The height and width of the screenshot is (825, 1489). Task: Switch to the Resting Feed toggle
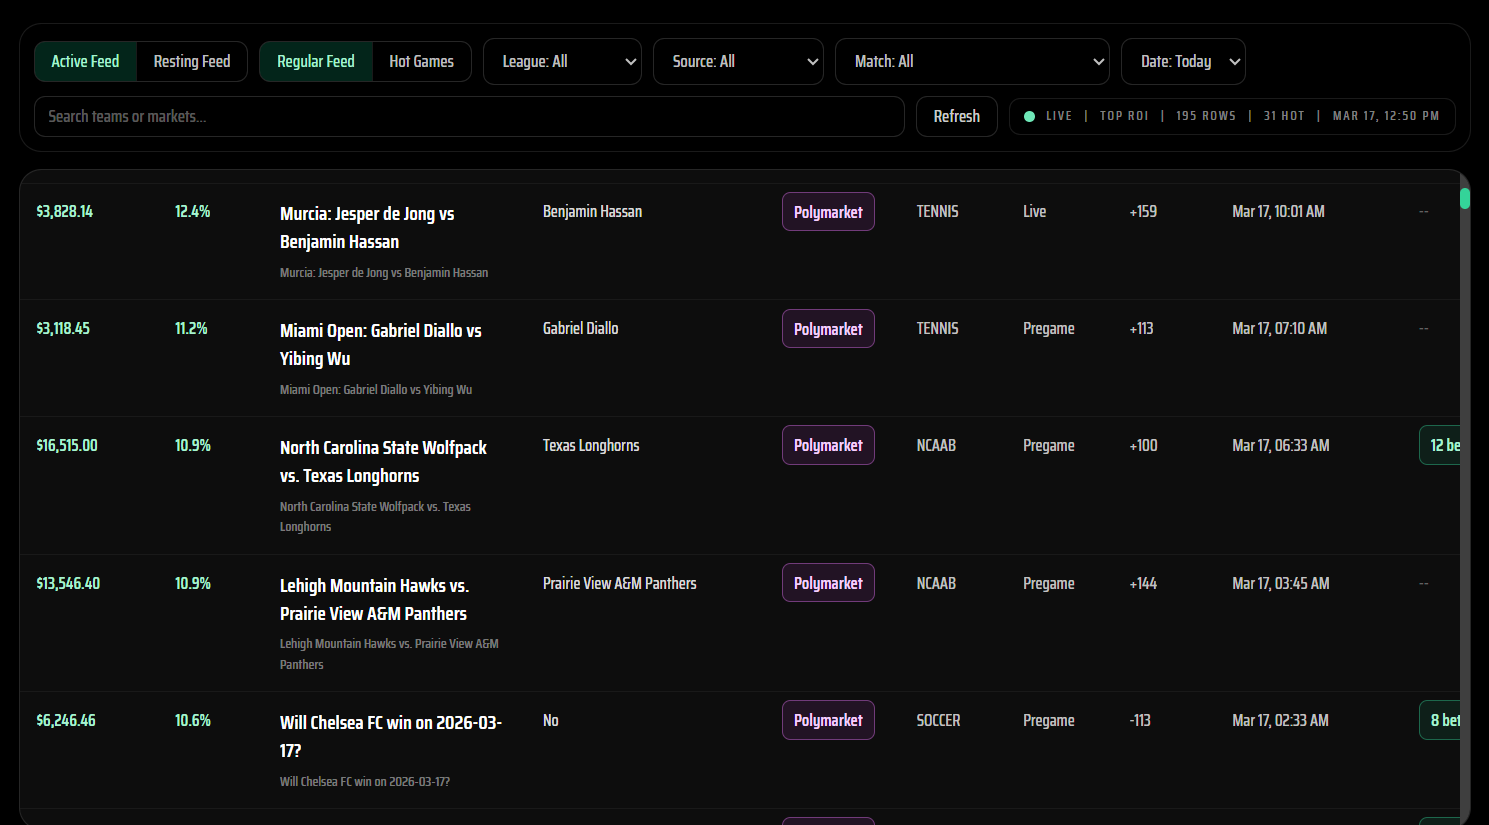192,62
